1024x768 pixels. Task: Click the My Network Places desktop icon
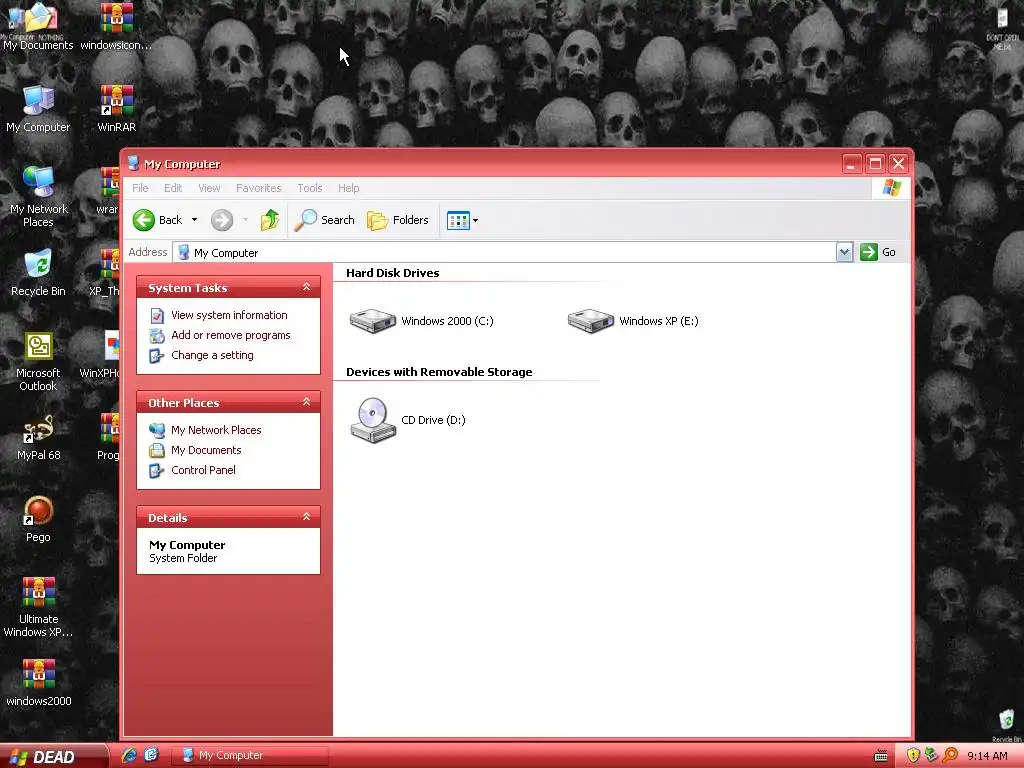click(x=38, y=196)
